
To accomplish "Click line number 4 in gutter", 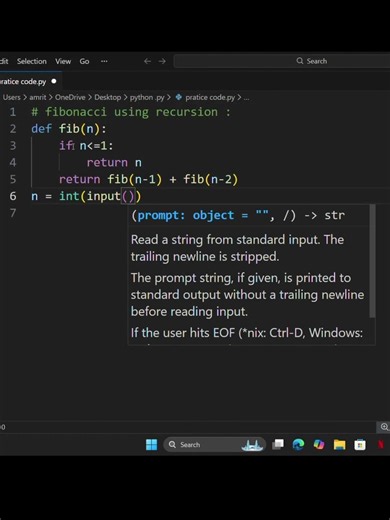I will click(13, 163).
